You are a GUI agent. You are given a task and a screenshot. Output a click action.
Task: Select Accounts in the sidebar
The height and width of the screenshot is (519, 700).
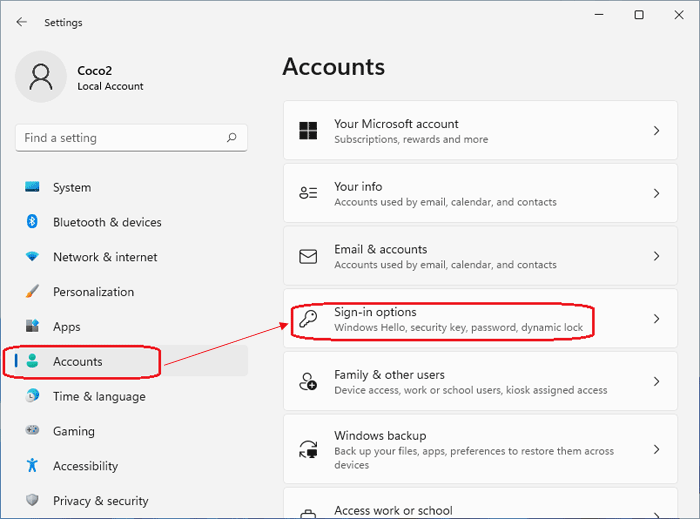(131, 361)
